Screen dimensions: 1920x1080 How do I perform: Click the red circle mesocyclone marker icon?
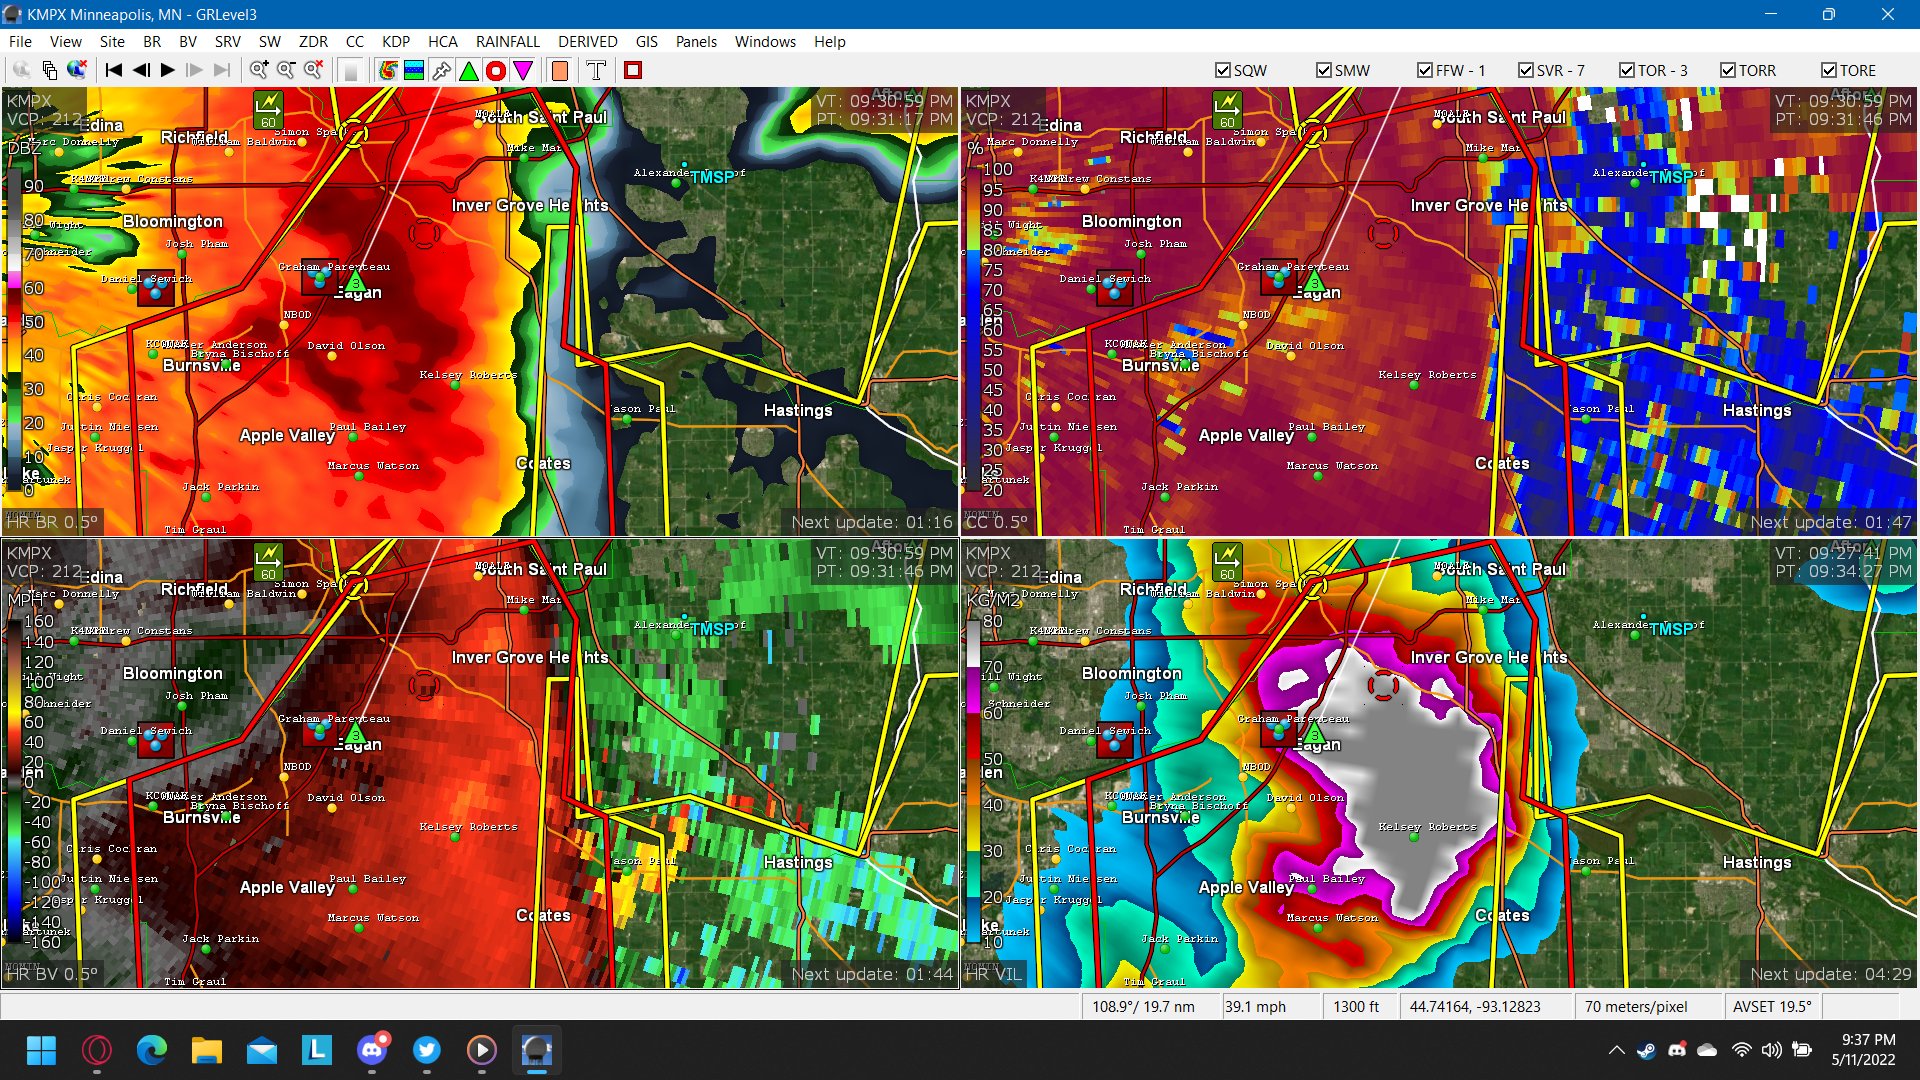(x=495, y=70)
